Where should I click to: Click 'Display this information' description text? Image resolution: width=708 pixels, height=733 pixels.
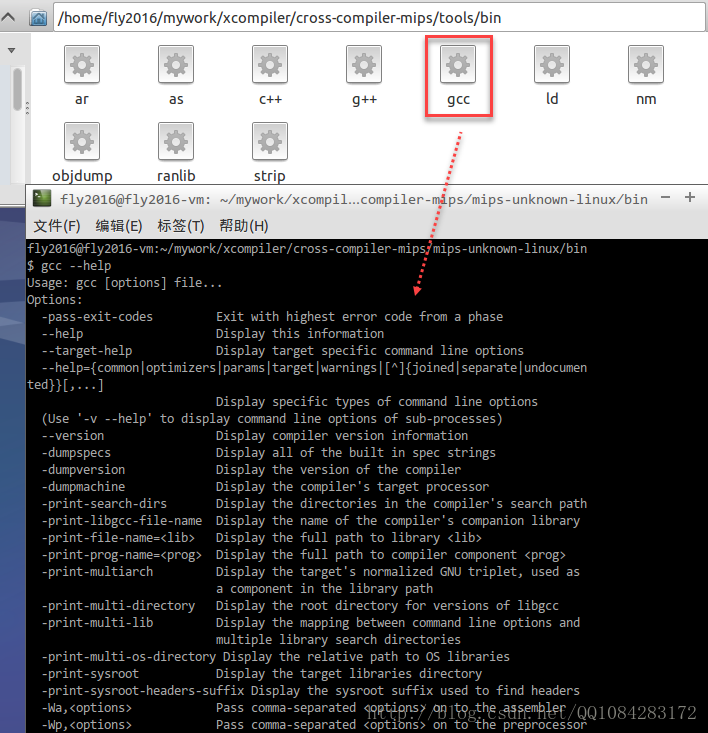(300, 333)
